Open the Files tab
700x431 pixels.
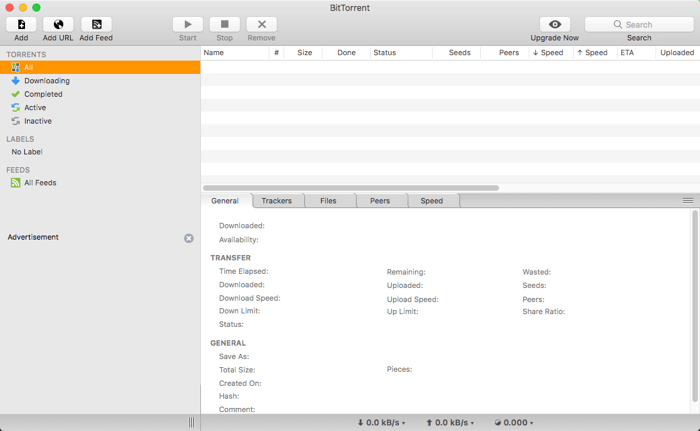(x=328, y=201)
